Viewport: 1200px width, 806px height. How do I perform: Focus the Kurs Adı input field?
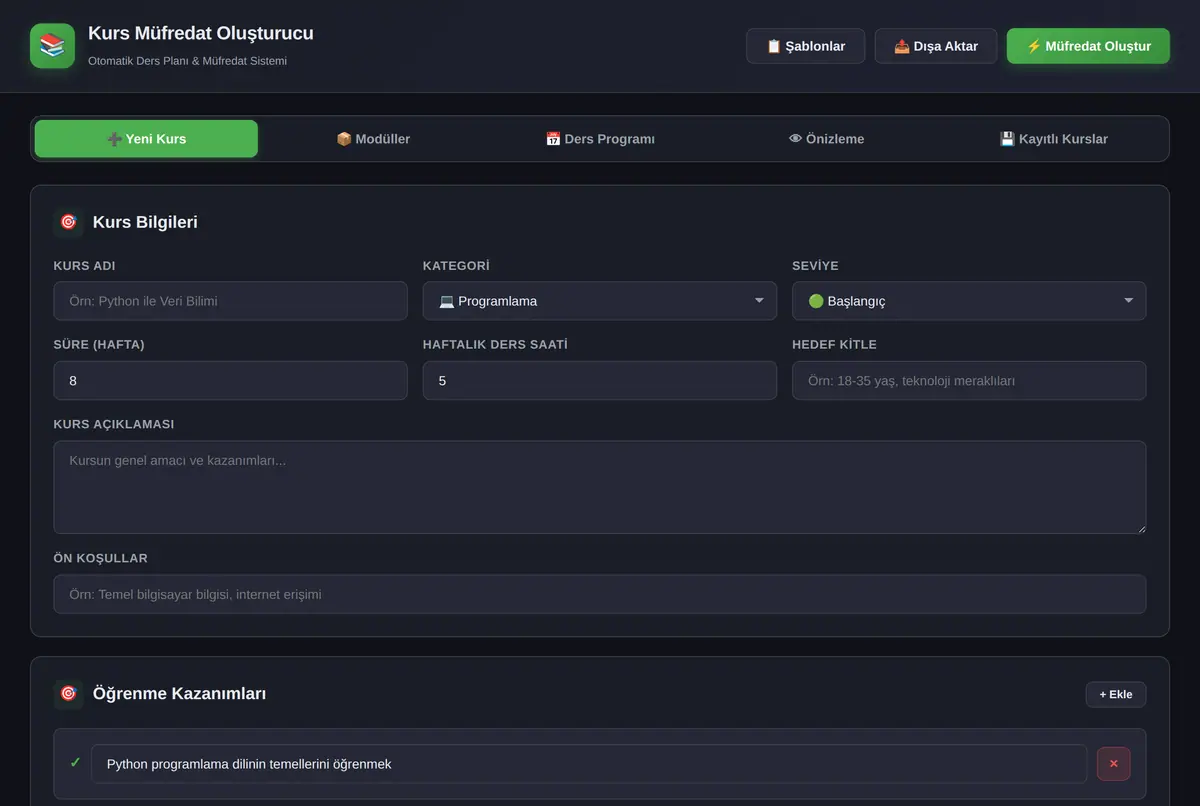(231, 301)
